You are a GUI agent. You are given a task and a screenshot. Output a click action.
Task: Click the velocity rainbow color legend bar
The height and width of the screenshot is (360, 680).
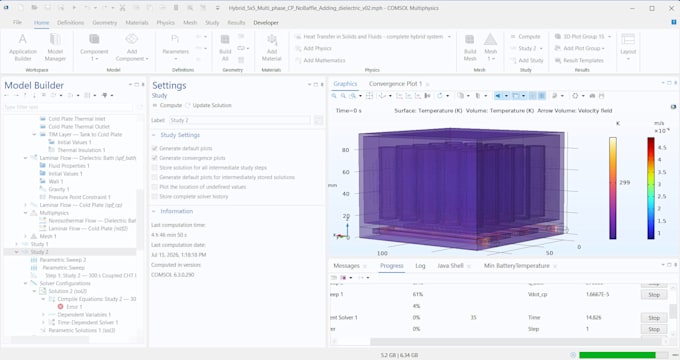651,188
